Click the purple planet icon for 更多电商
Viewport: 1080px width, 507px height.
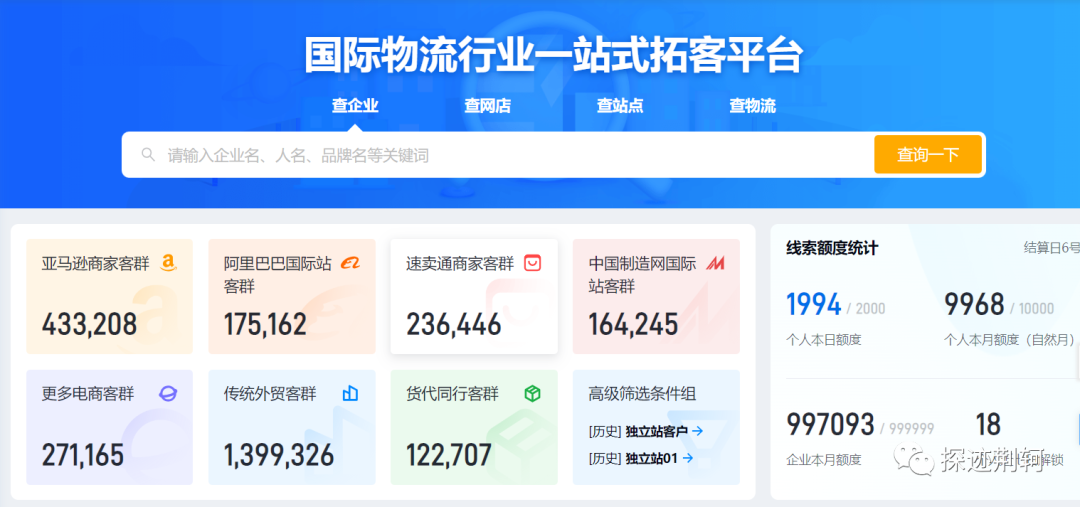[x=168, y=394]
